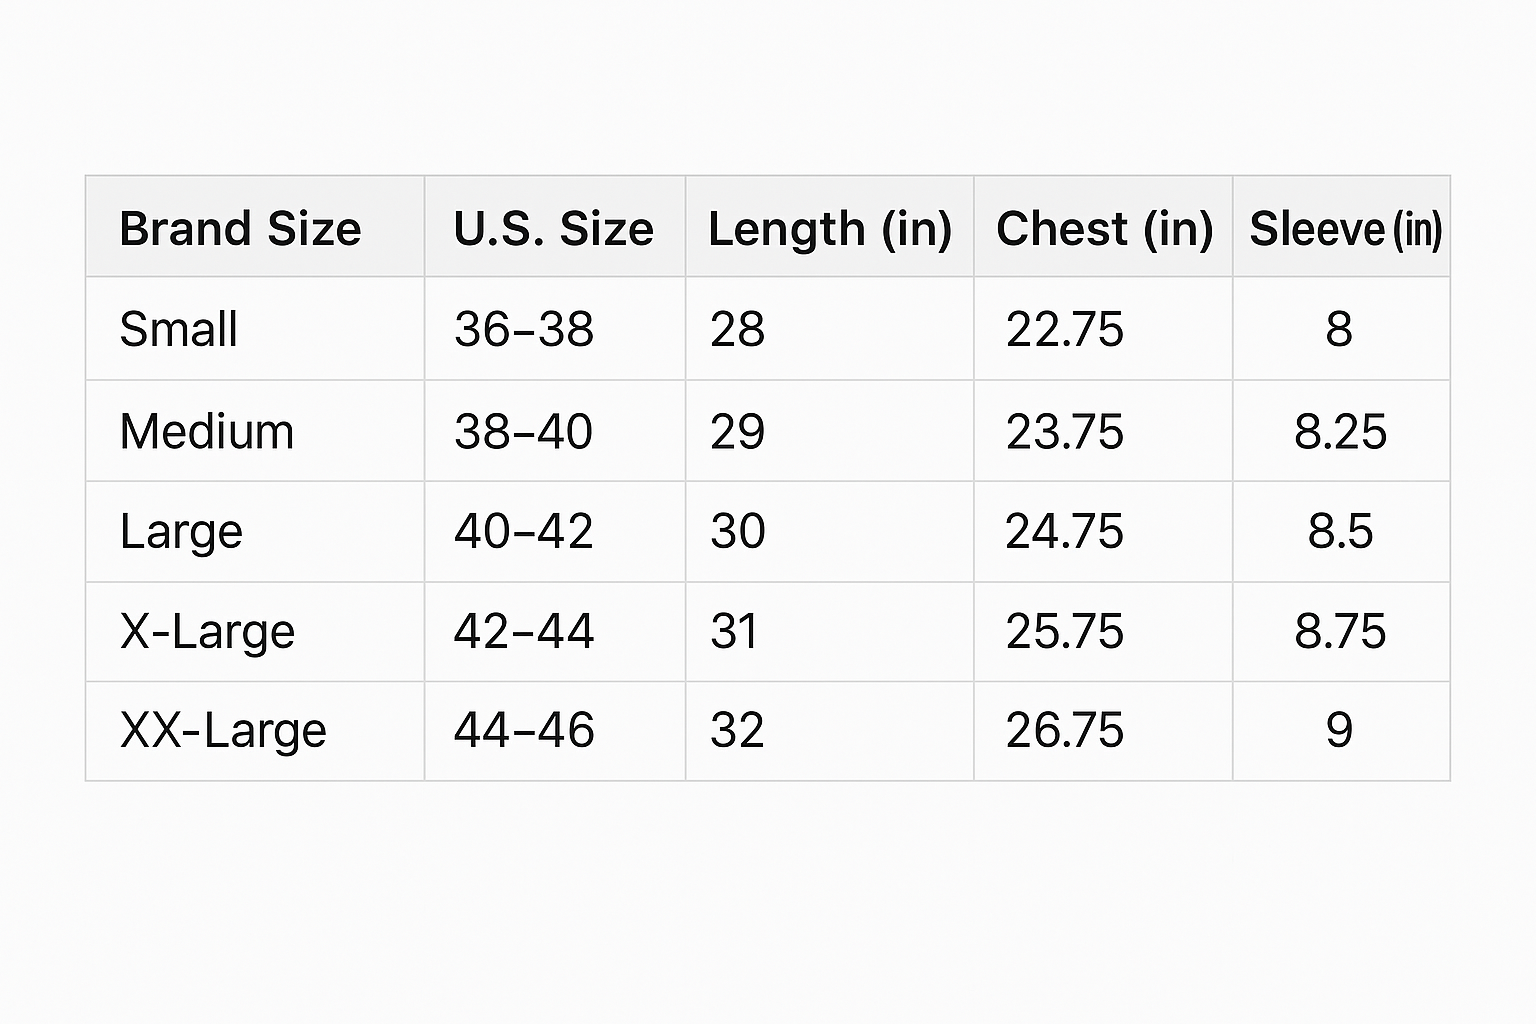Click the U.S. Size column header
Screen dimensions: 1536x1024
point(553,228)
